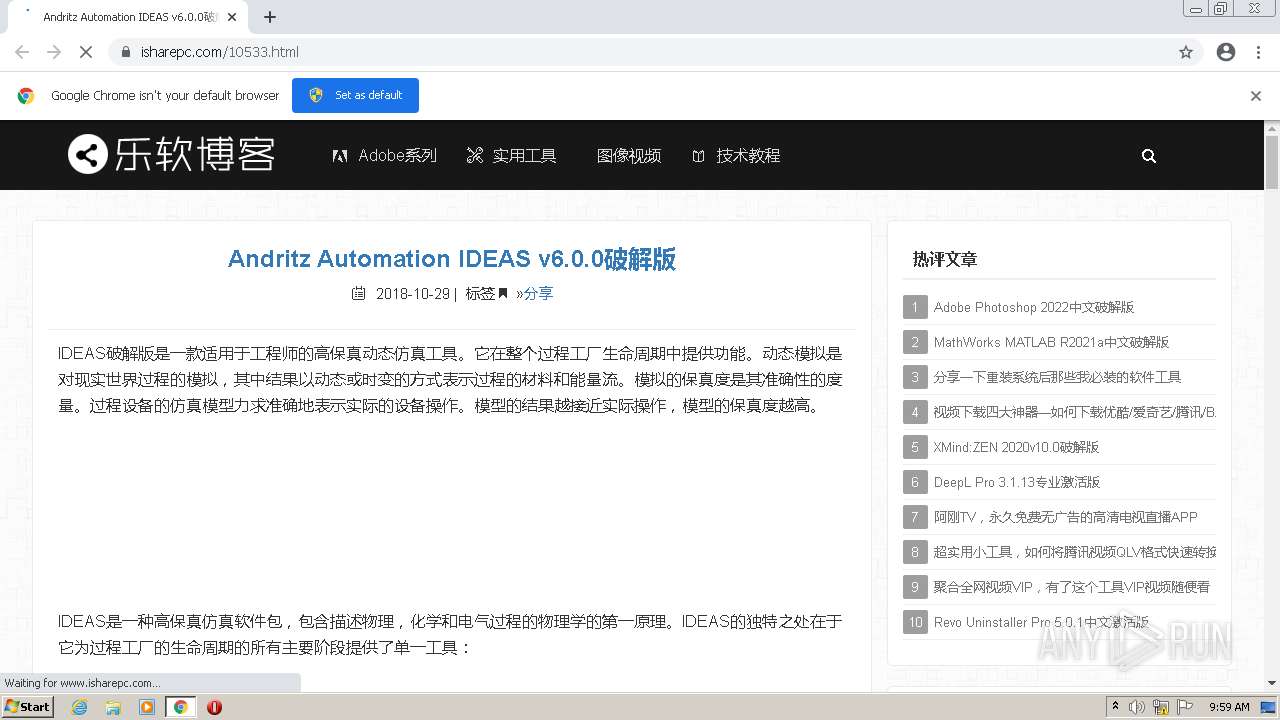Click the page vertical scrollbar thumb
Screen dimensions: 1280x720
point(1272,161)
